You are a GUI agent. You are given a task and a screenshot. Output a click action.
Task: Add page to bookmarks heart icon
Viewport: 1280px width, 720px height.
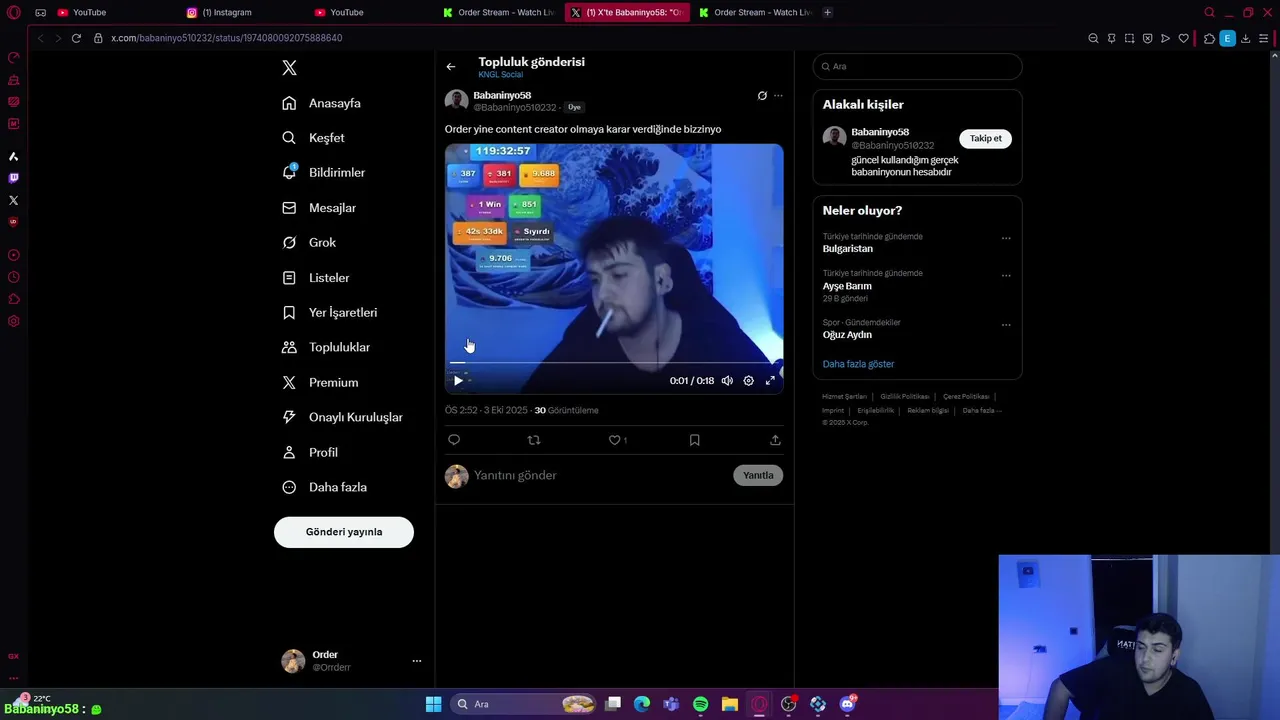click(1183, 38)
